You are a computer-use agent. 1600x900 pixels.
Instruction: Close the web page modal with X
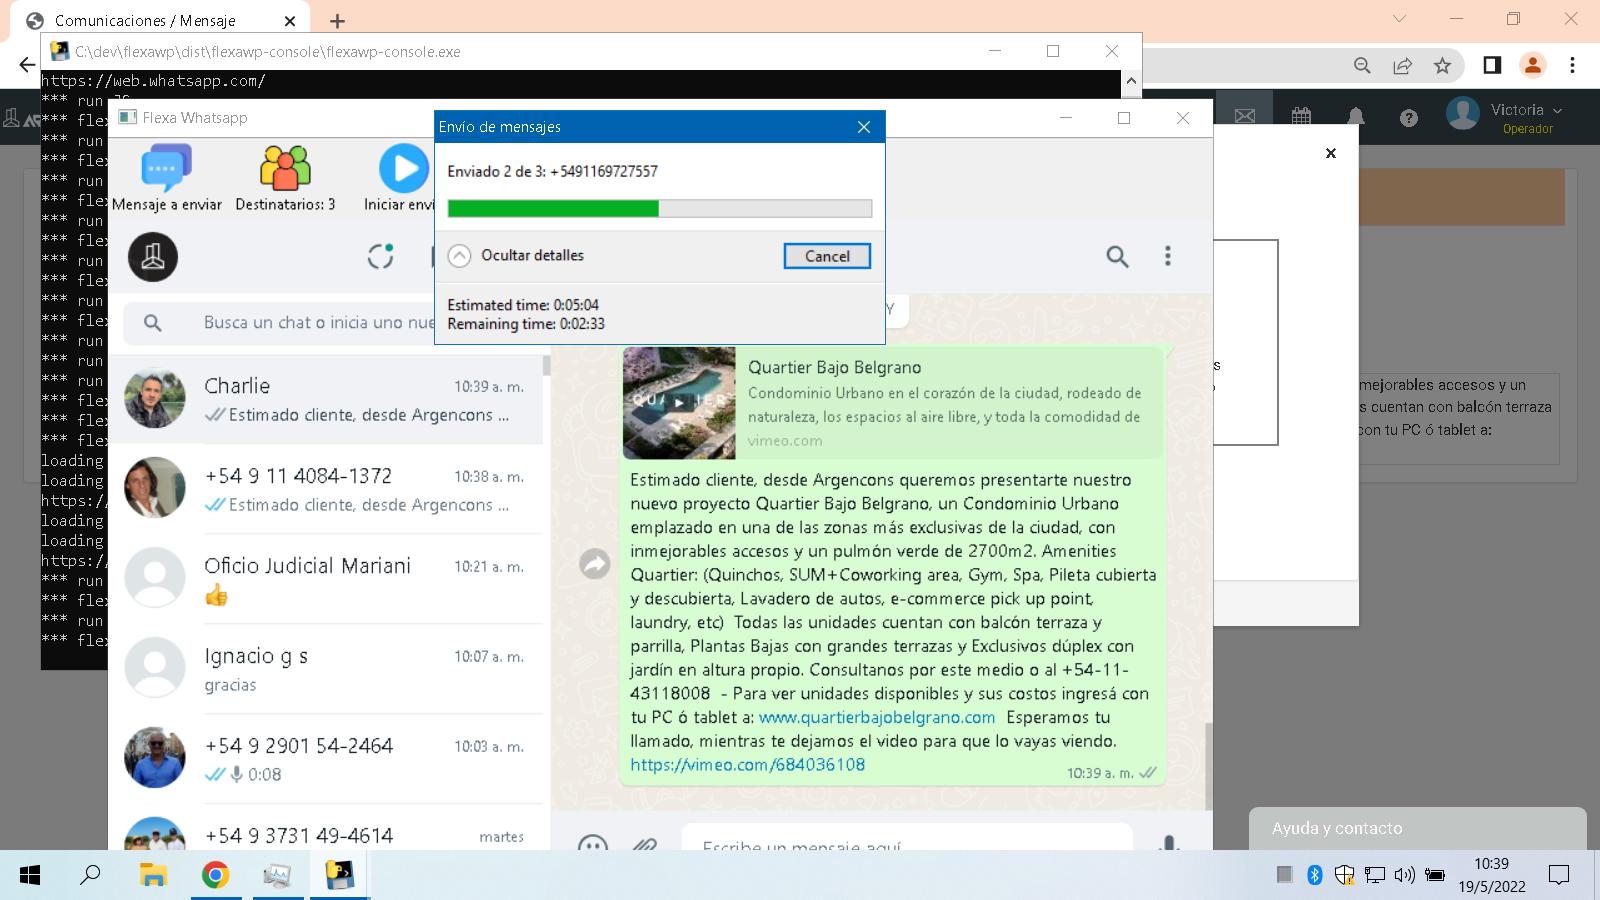point(1331,153)
